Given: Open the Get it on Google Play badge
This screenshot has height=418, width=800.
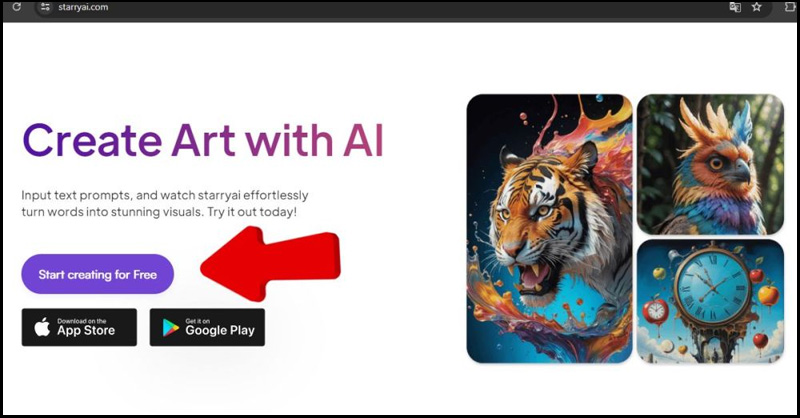Looking at the screenshot, I should [207, 327].
